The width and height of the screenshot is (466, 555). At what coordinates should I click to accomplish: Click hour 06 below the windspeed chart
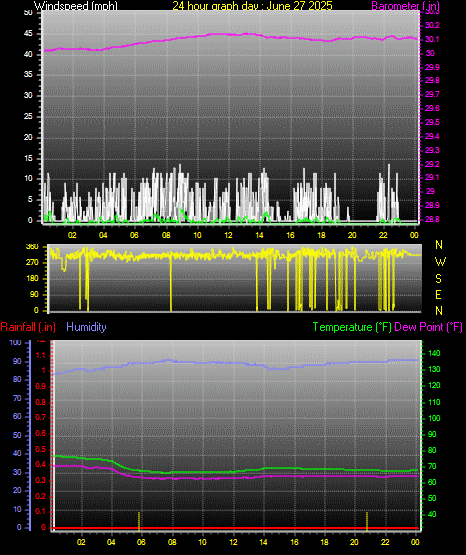click(134, 235)
